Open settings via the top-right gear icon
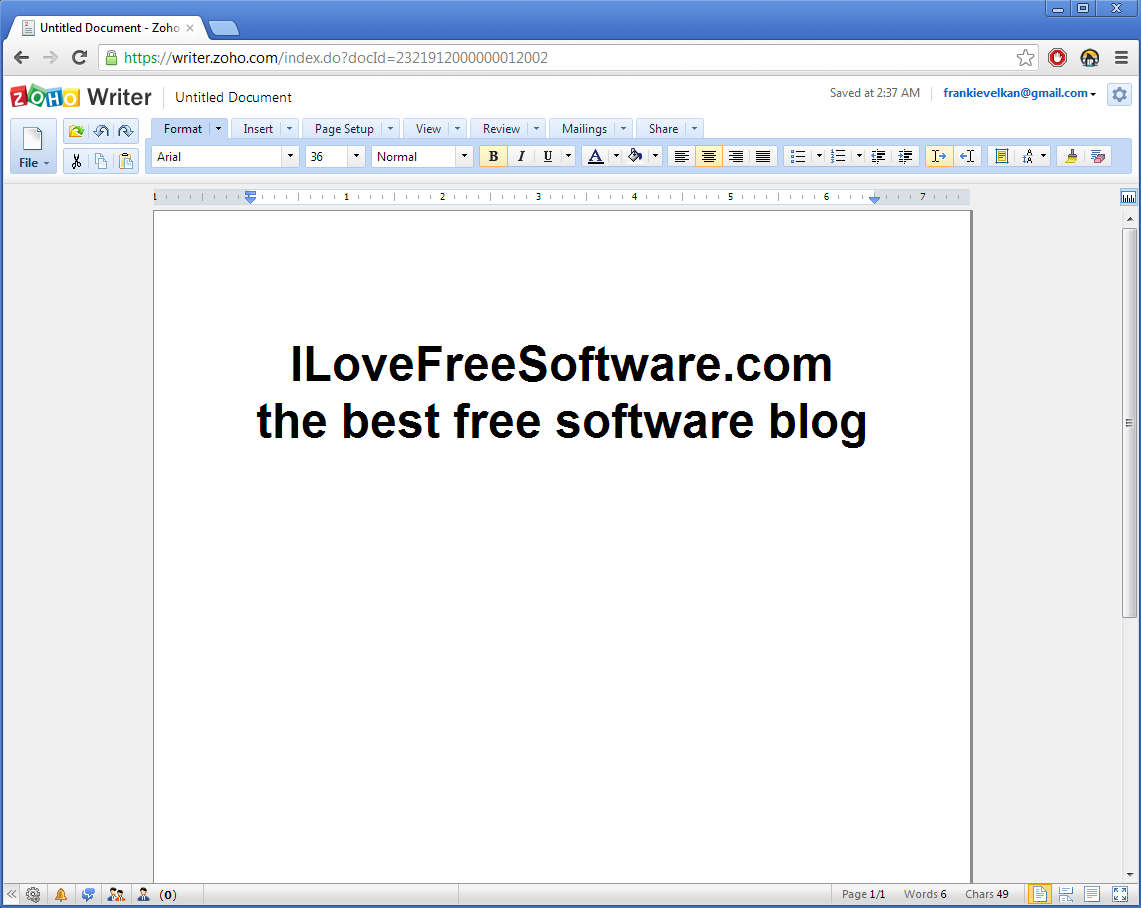Viewport: 1141px width, 908px height. [1119, 95]
